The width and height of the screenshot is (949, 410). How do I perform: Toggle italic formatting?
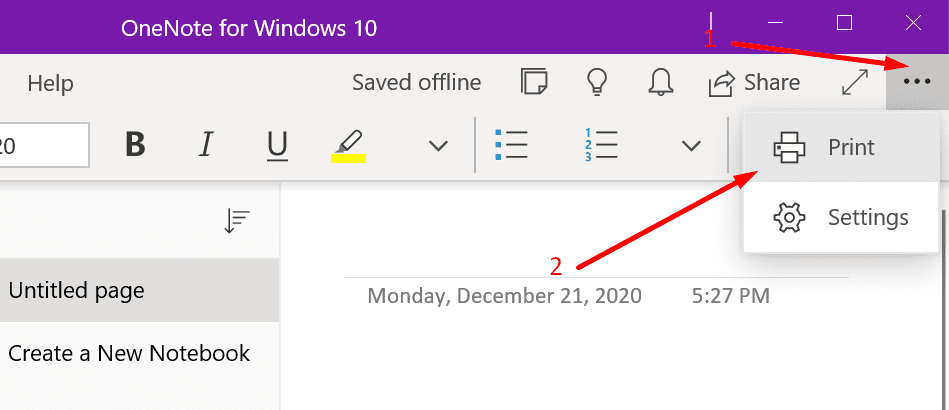pos(206,146)
